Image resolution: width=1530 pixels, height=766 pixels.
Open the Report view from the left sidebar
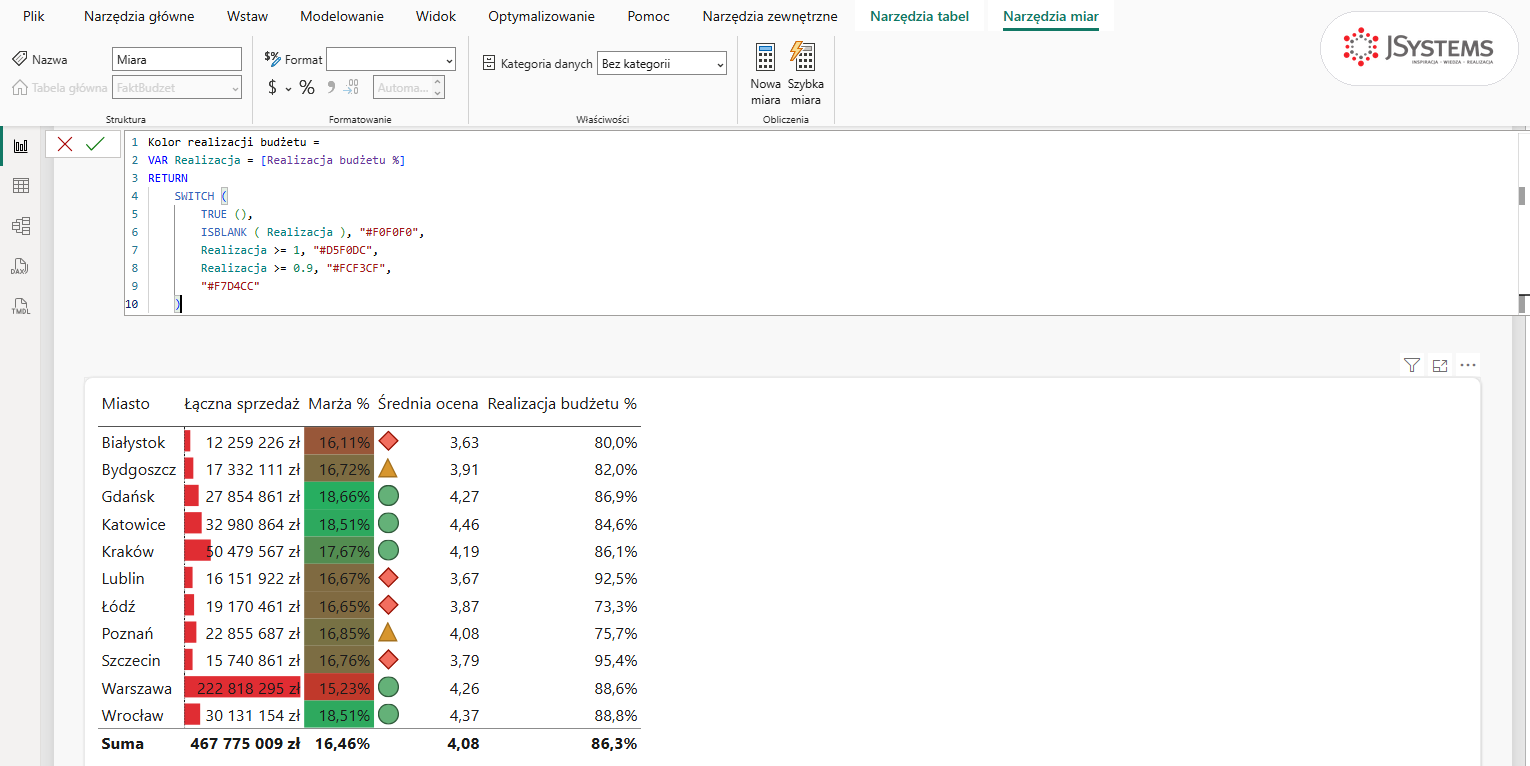[x=20, y=146]
